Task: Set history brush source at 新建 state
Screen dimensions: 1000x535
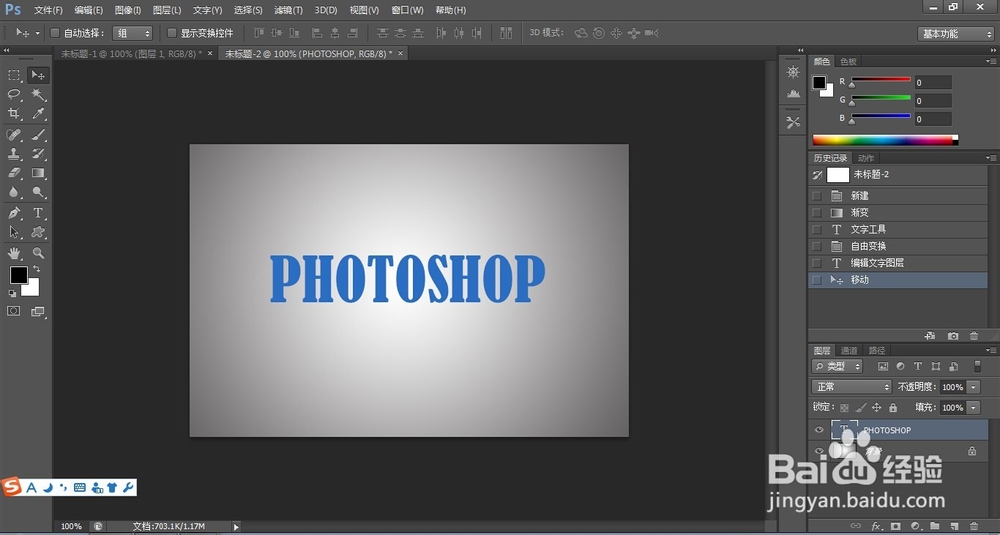Action: [816, 196]
